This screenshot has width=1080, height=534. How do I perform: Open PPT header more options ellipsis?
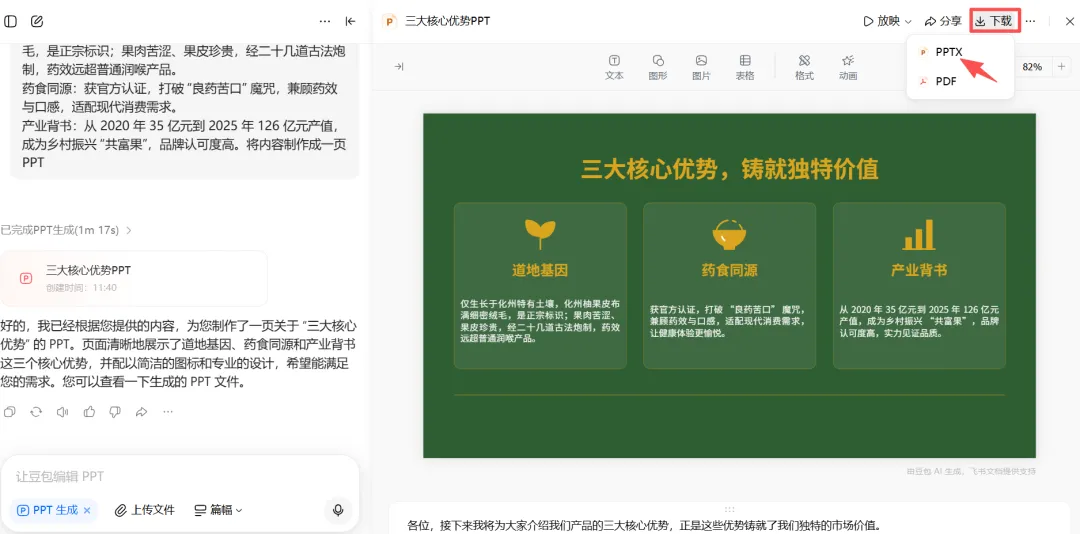tap(1030, 21)
